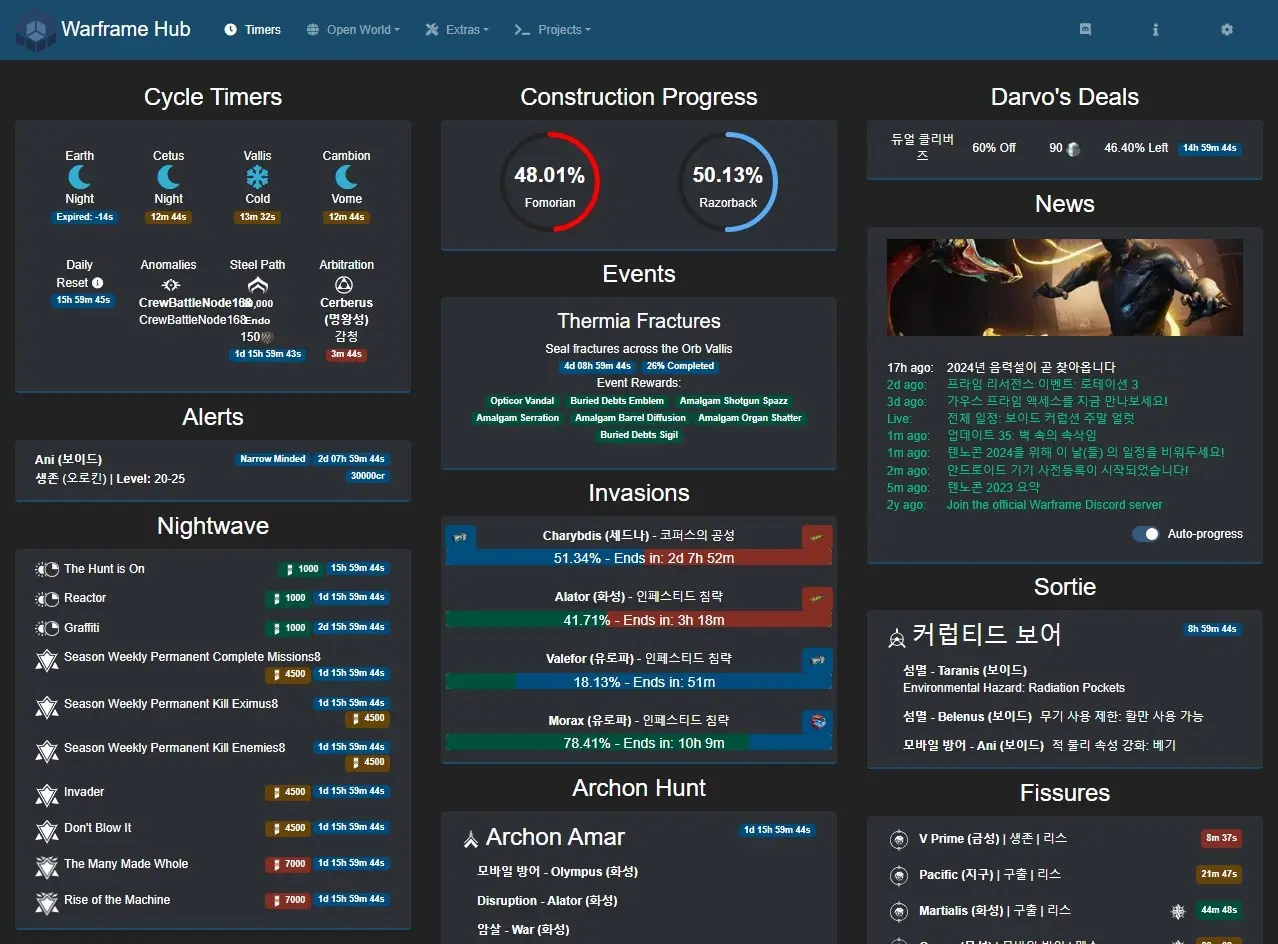Click the Amalgam Serration reward badge
Viewport: 1278px width, 944px height.
tap(518, 418)
